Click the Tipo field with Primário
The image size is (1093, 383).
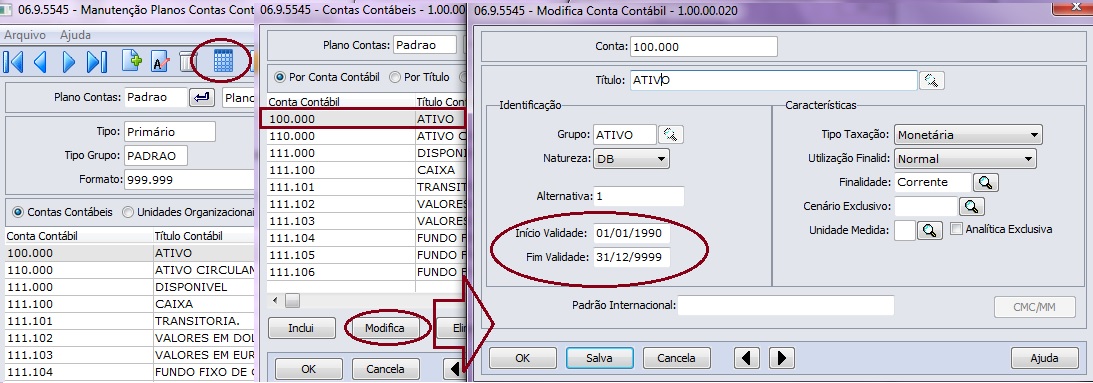tap(170, 132)
